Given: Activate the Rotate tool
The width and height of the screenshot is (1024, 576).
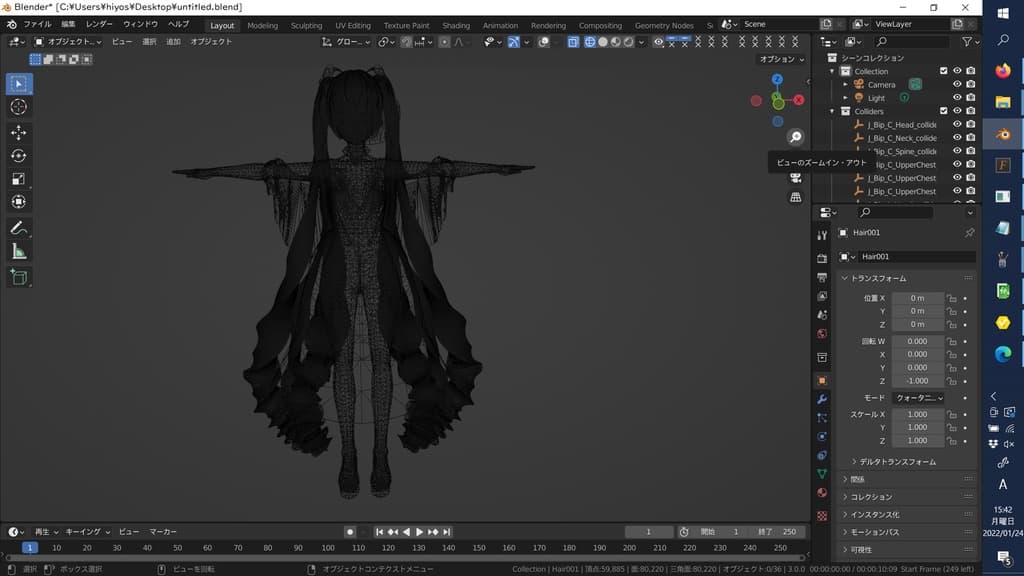Looking at the screenshot, I should (19, 155).
